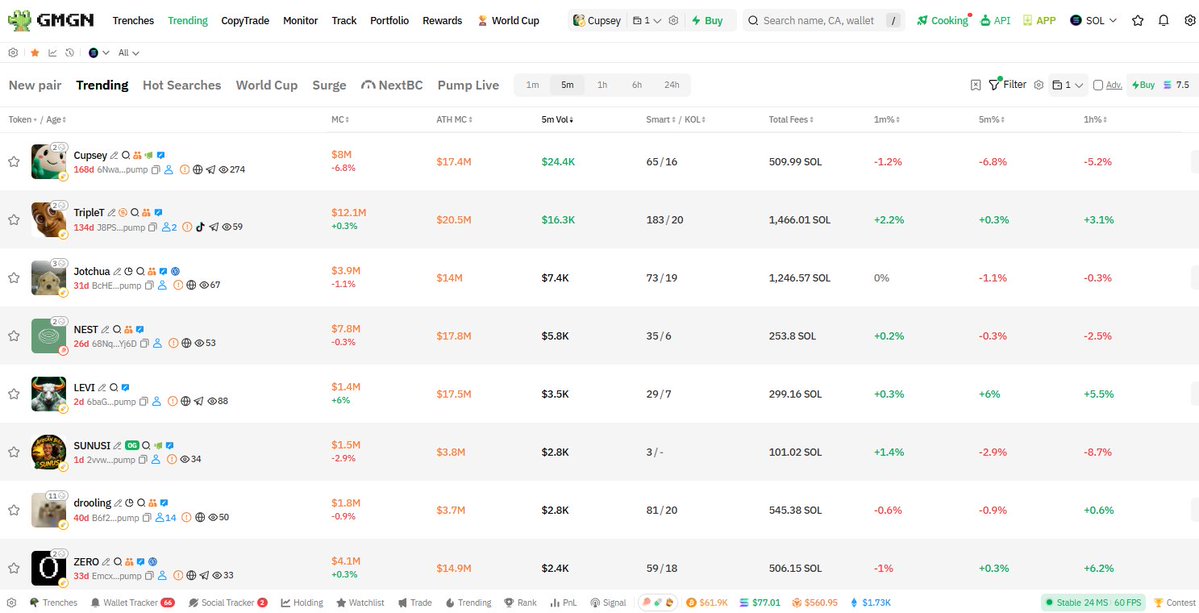Click the chart icon in the sub-toolbar
1199x613 pixels.
coord(53,53)
